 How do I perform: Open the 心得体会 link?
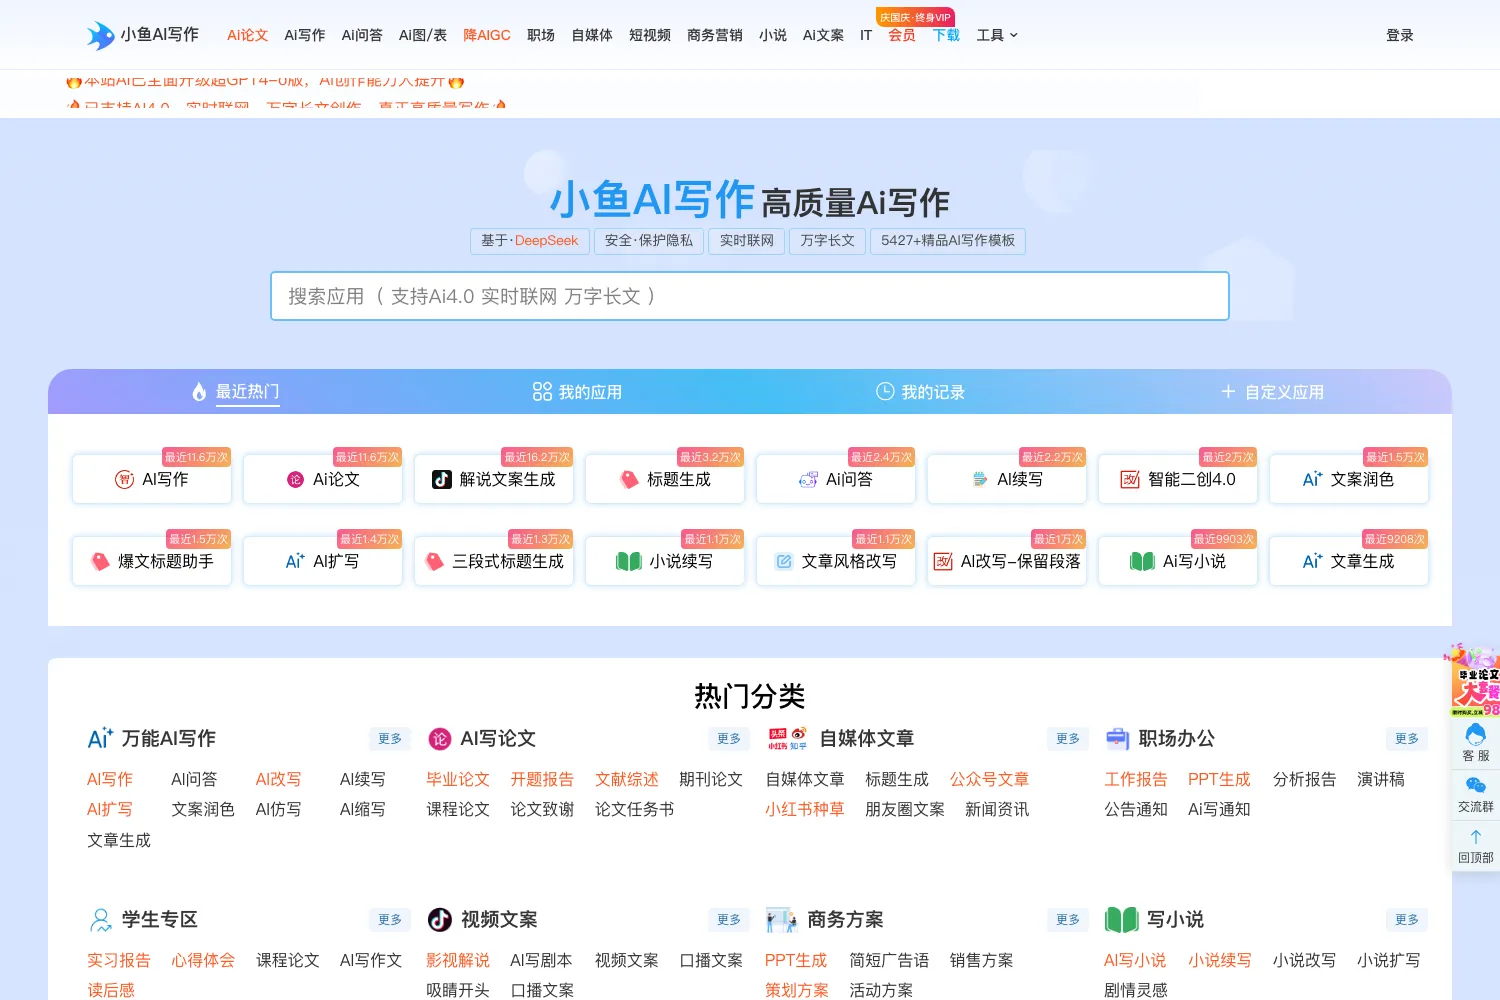coord(203,960)
